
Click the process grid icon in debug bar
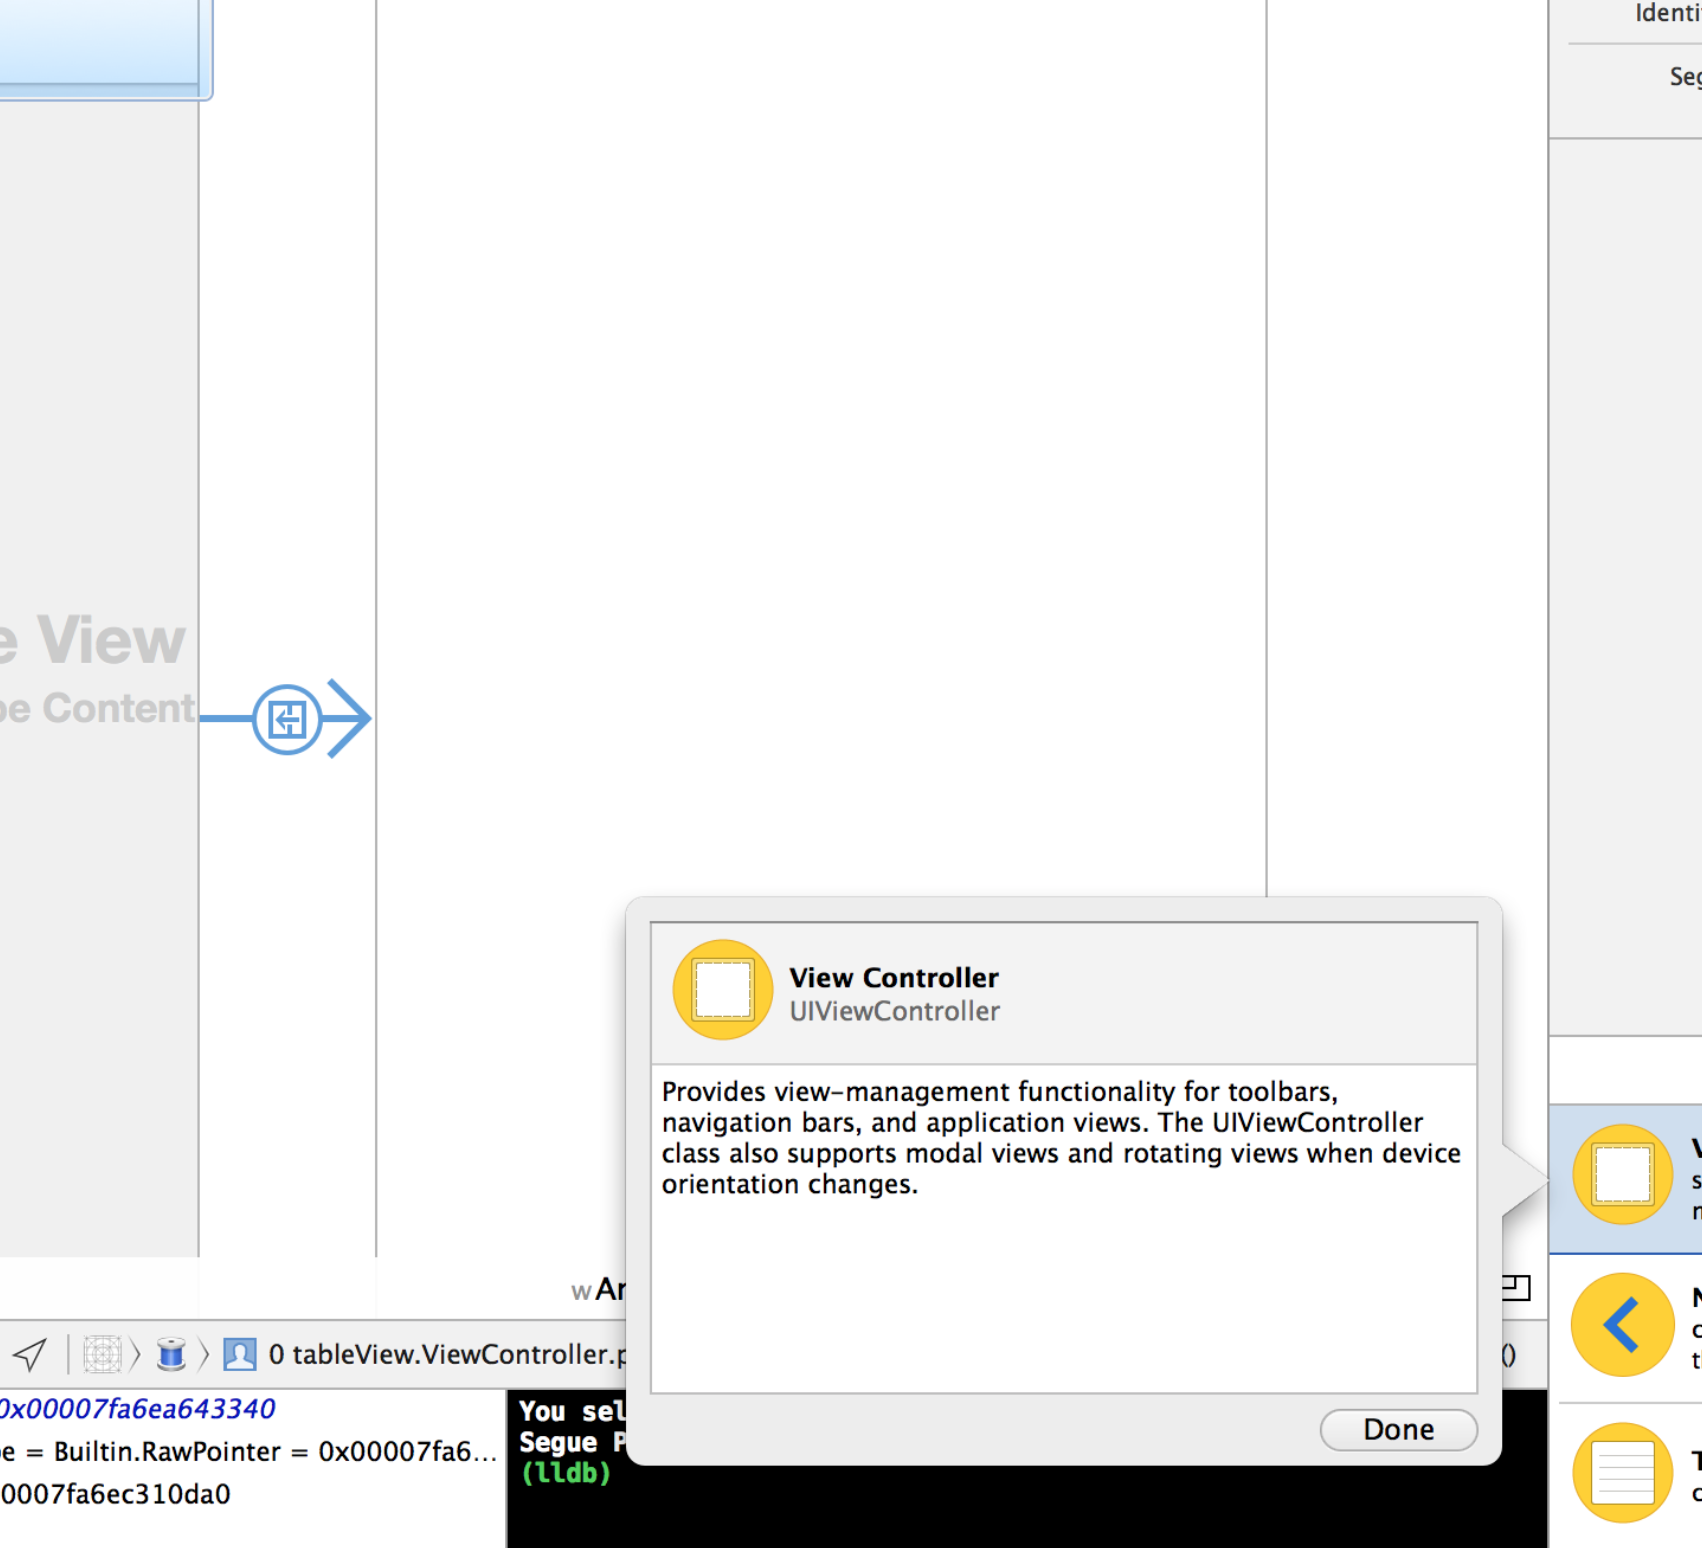pos(102,1354)
